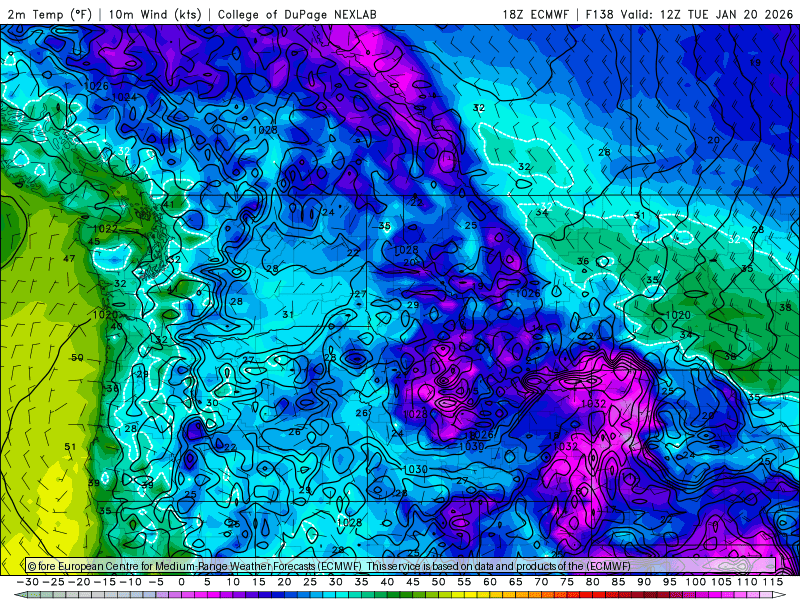Click the "50" temperature reading on the map
The height and width of the screenshot is (600, 800).
[x=77, y=358]
